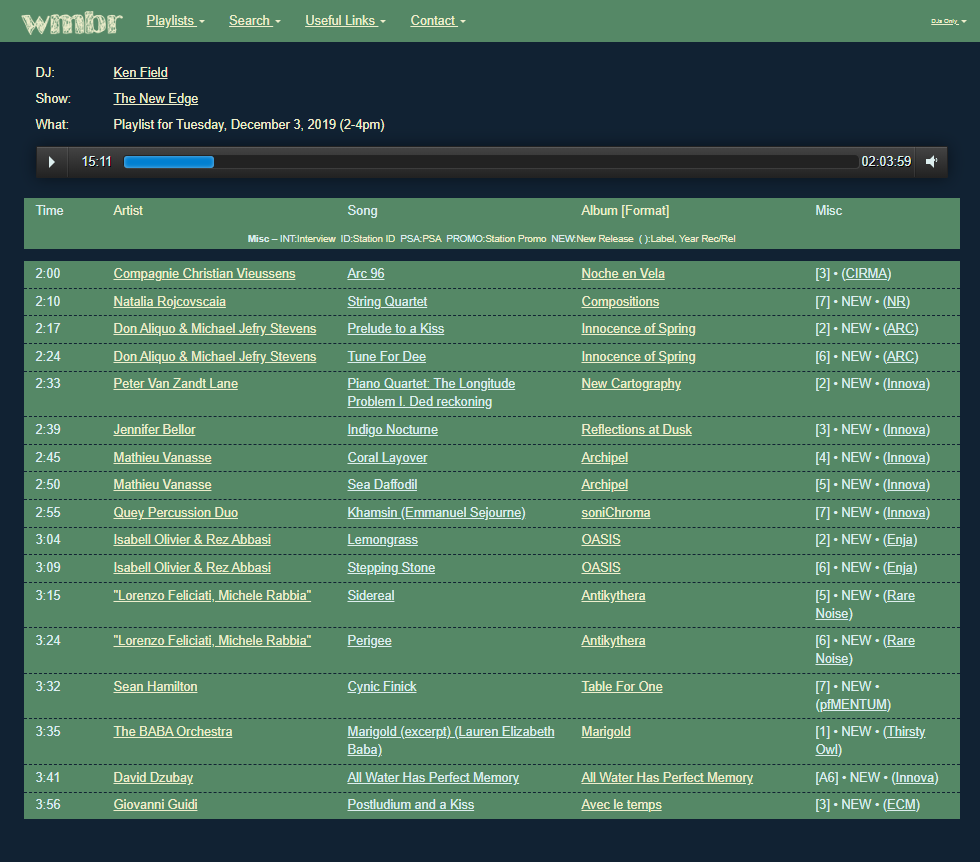Open artist Compagnie Christian Vieussens
This screenshot has width=980, height=862.
[x=204, y=274]
